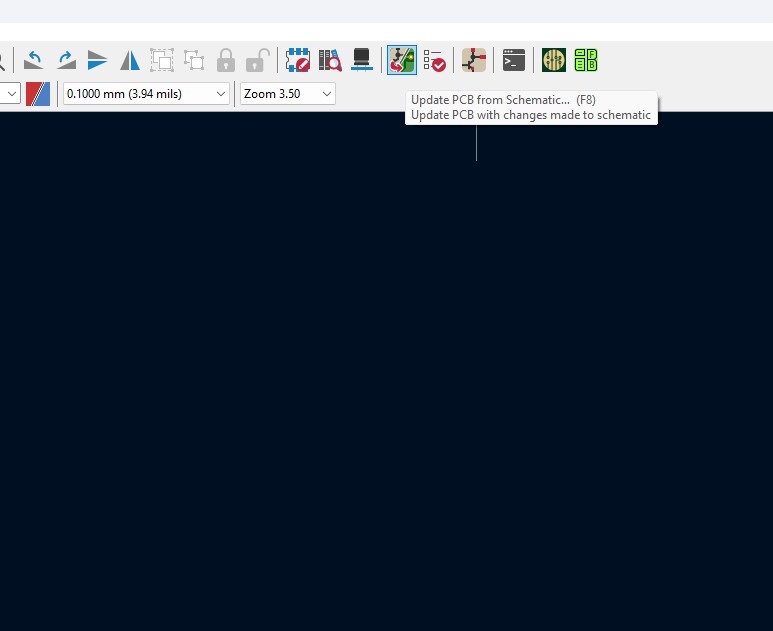The height and width of the screenshot is (631, 773).
Task: Open the grid size dropdown 0.1000 mm
Action: [x=146, y=94]
